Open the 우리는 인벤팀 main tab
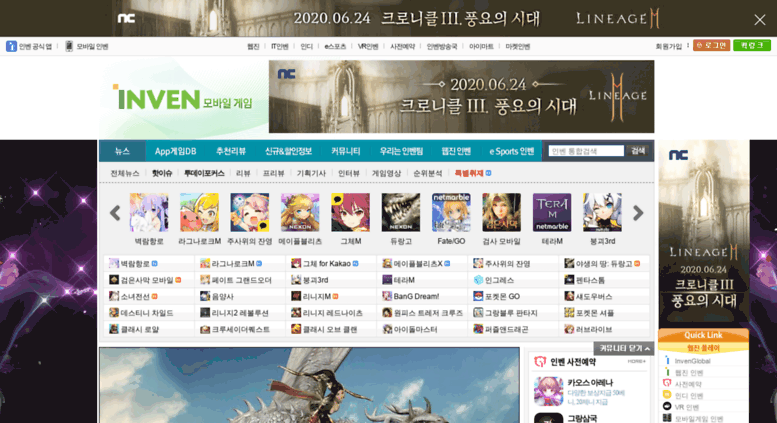 [401, 151]
